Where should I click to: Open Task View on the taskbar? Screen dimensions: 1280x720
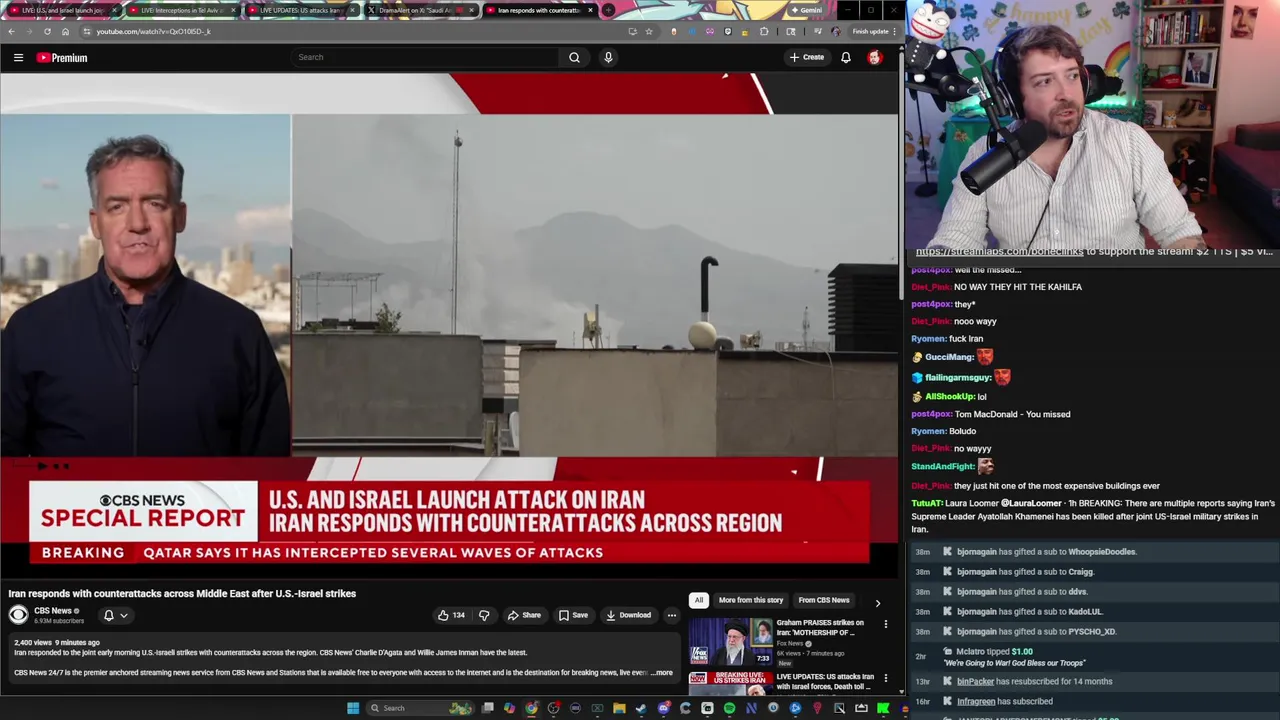[487, 708]
